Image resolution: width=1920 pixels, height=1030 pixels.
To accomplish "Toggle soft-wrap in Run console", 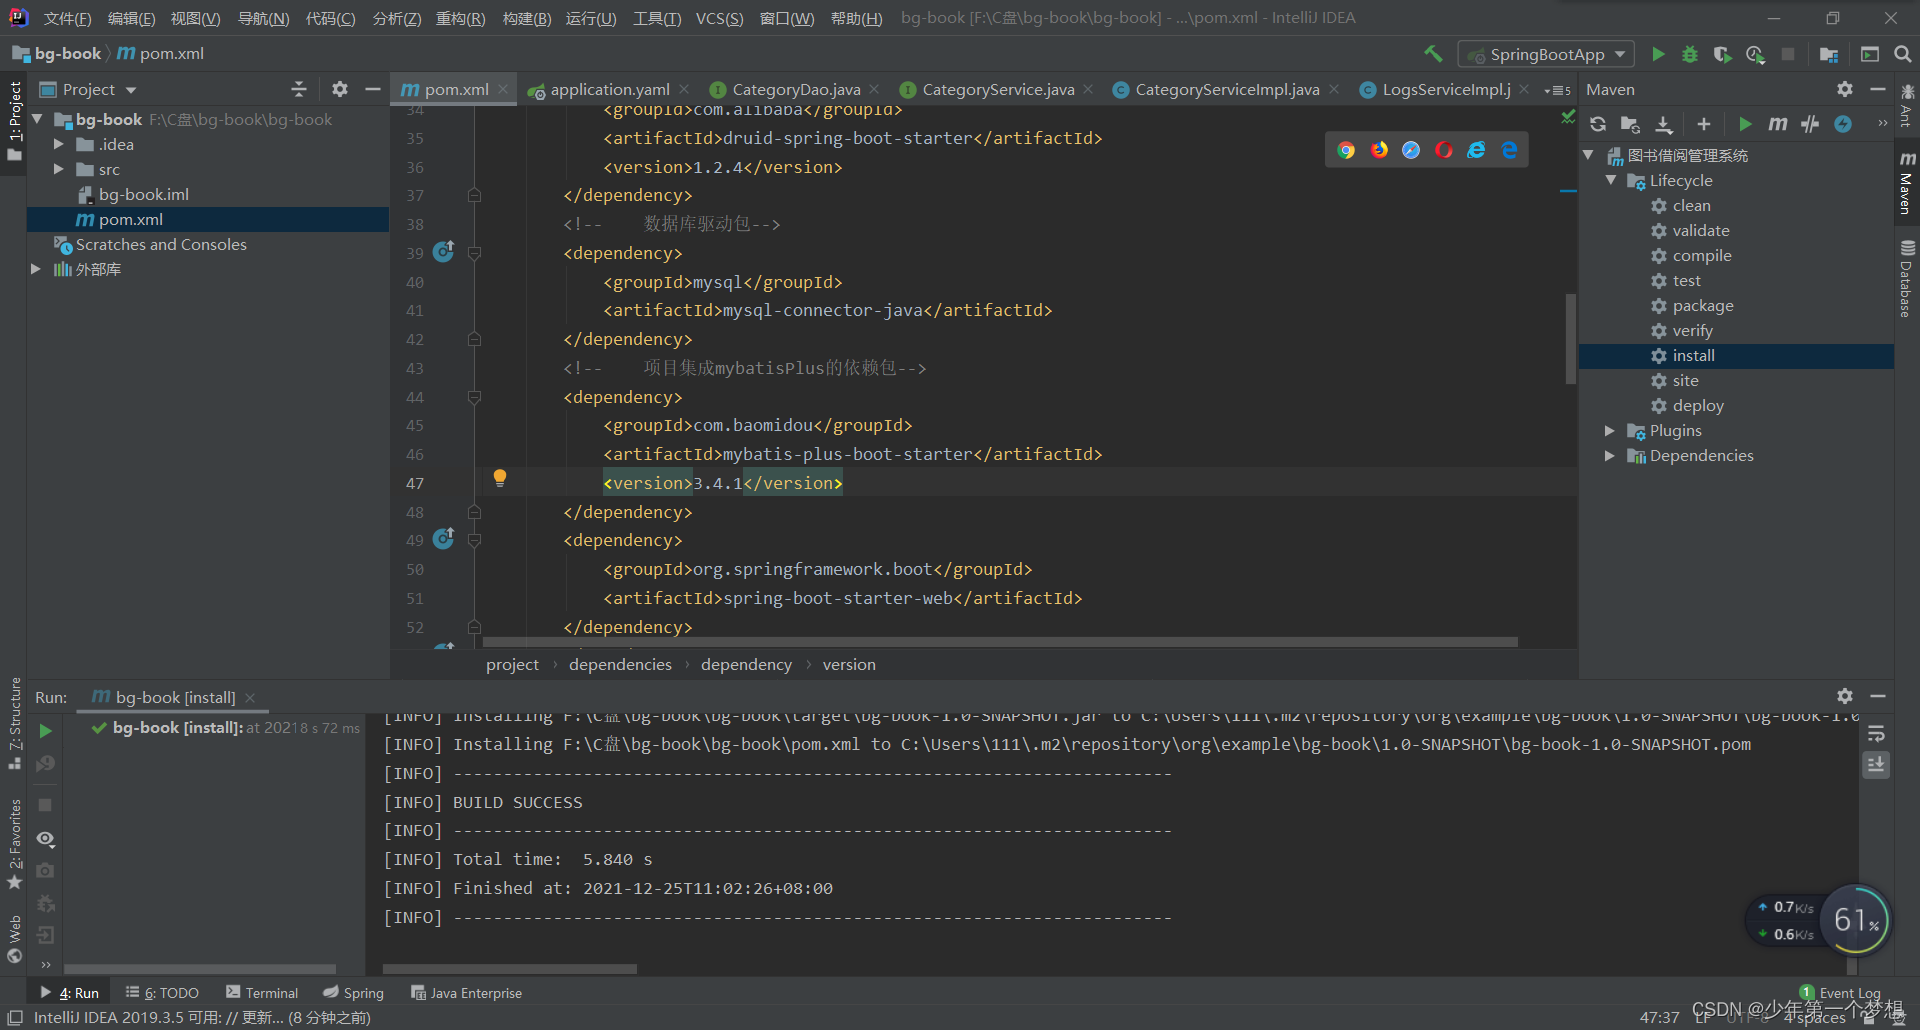I will (1876, 734).
